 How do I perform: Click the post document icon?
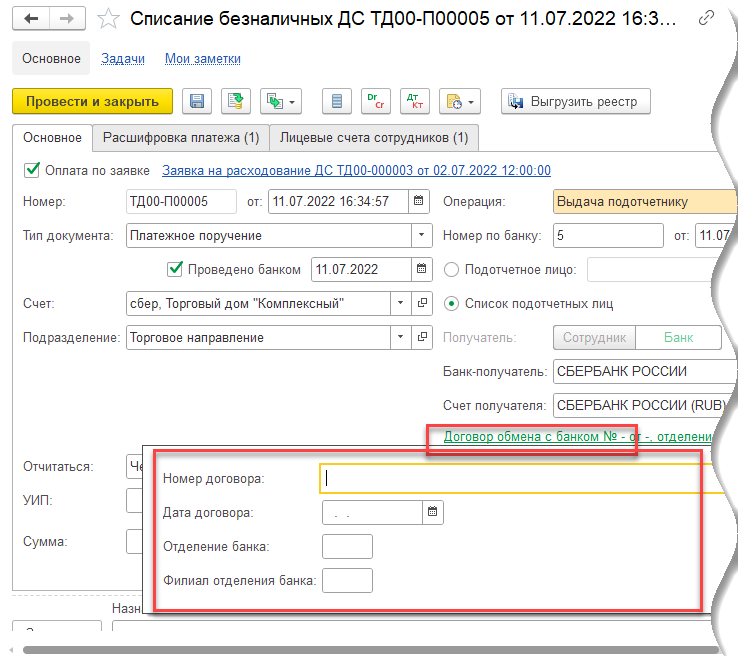235,101
